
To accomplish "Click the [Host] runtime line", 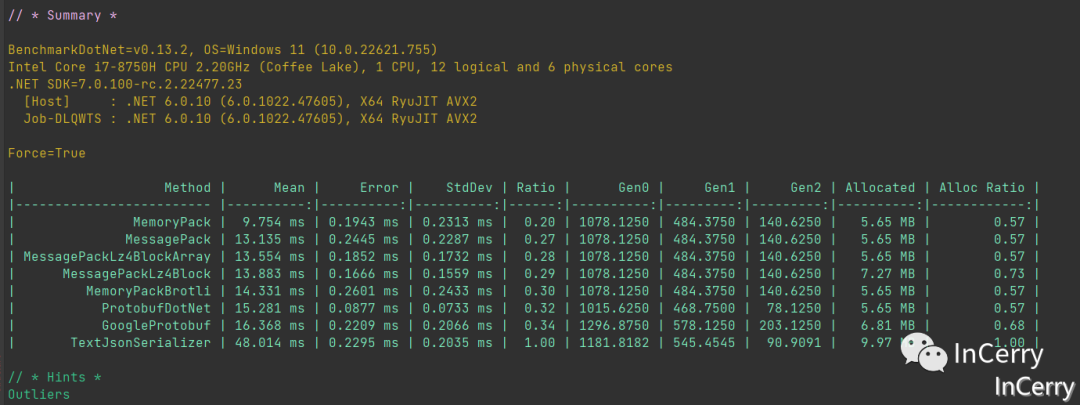I will tap(250, 102).
